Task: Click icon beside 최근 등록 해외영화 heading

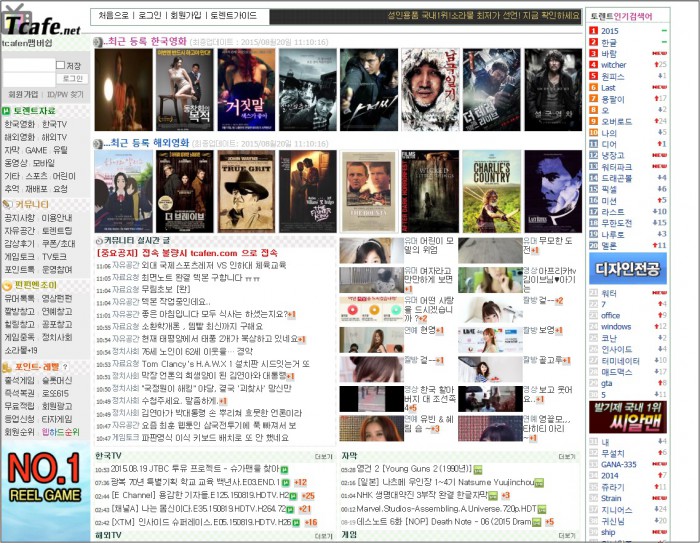Action: point(98,143)
